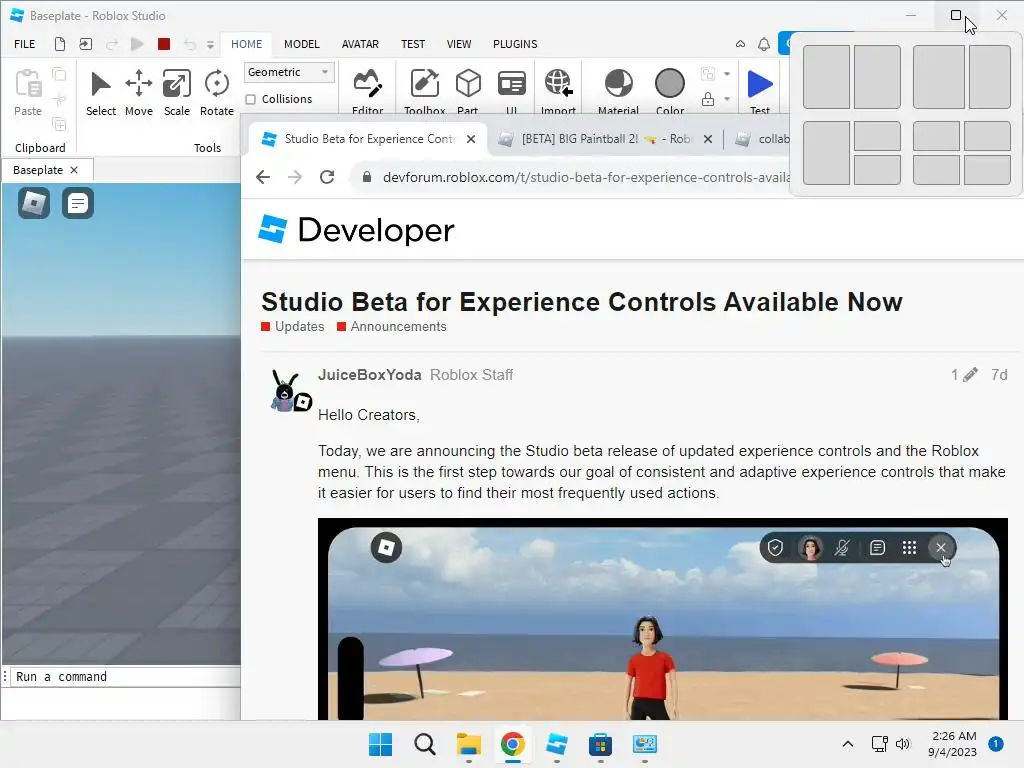Reload the devforum page
Viewport: 1024px width, 768px height.
click(x=327, y=177)
